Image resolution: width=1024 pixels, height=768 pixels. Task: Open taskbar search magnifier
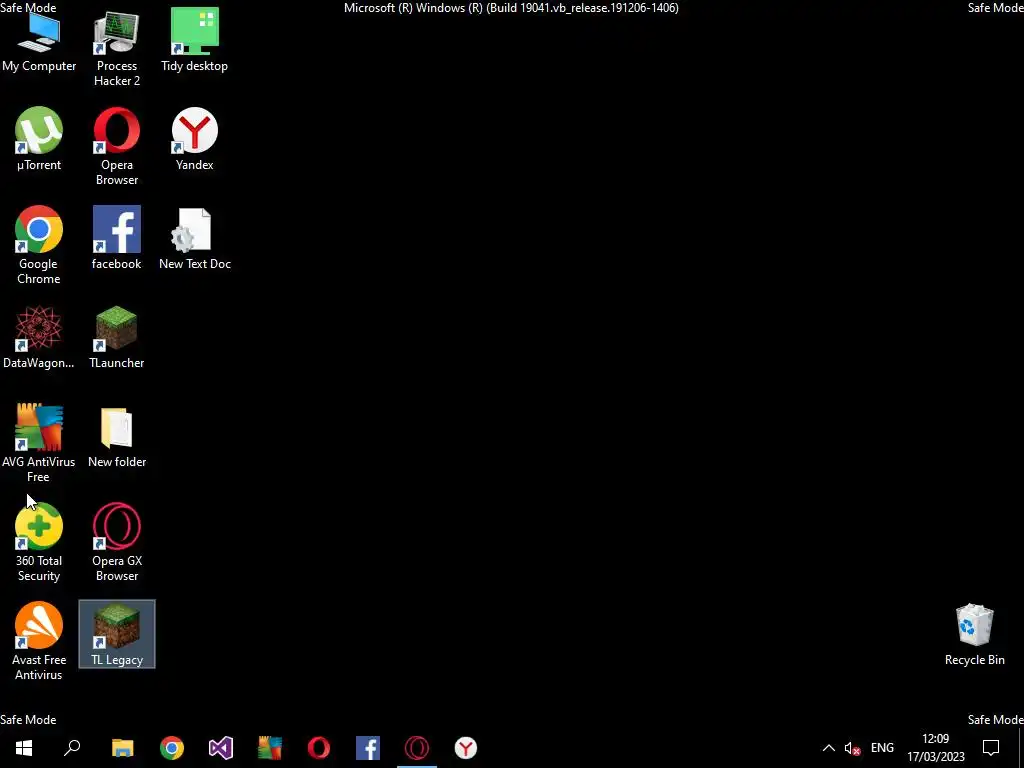(72, 748)
